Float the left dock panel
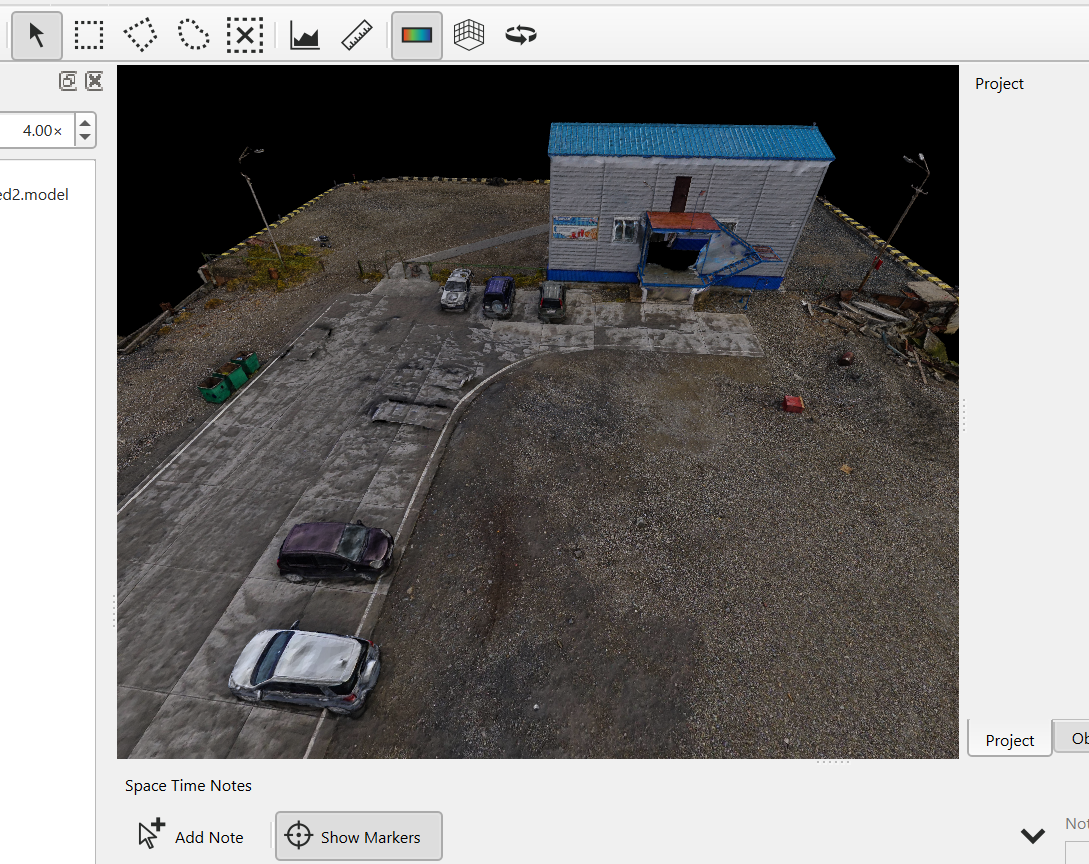The width and height of the screenshot is (1089, 864). 68,82
